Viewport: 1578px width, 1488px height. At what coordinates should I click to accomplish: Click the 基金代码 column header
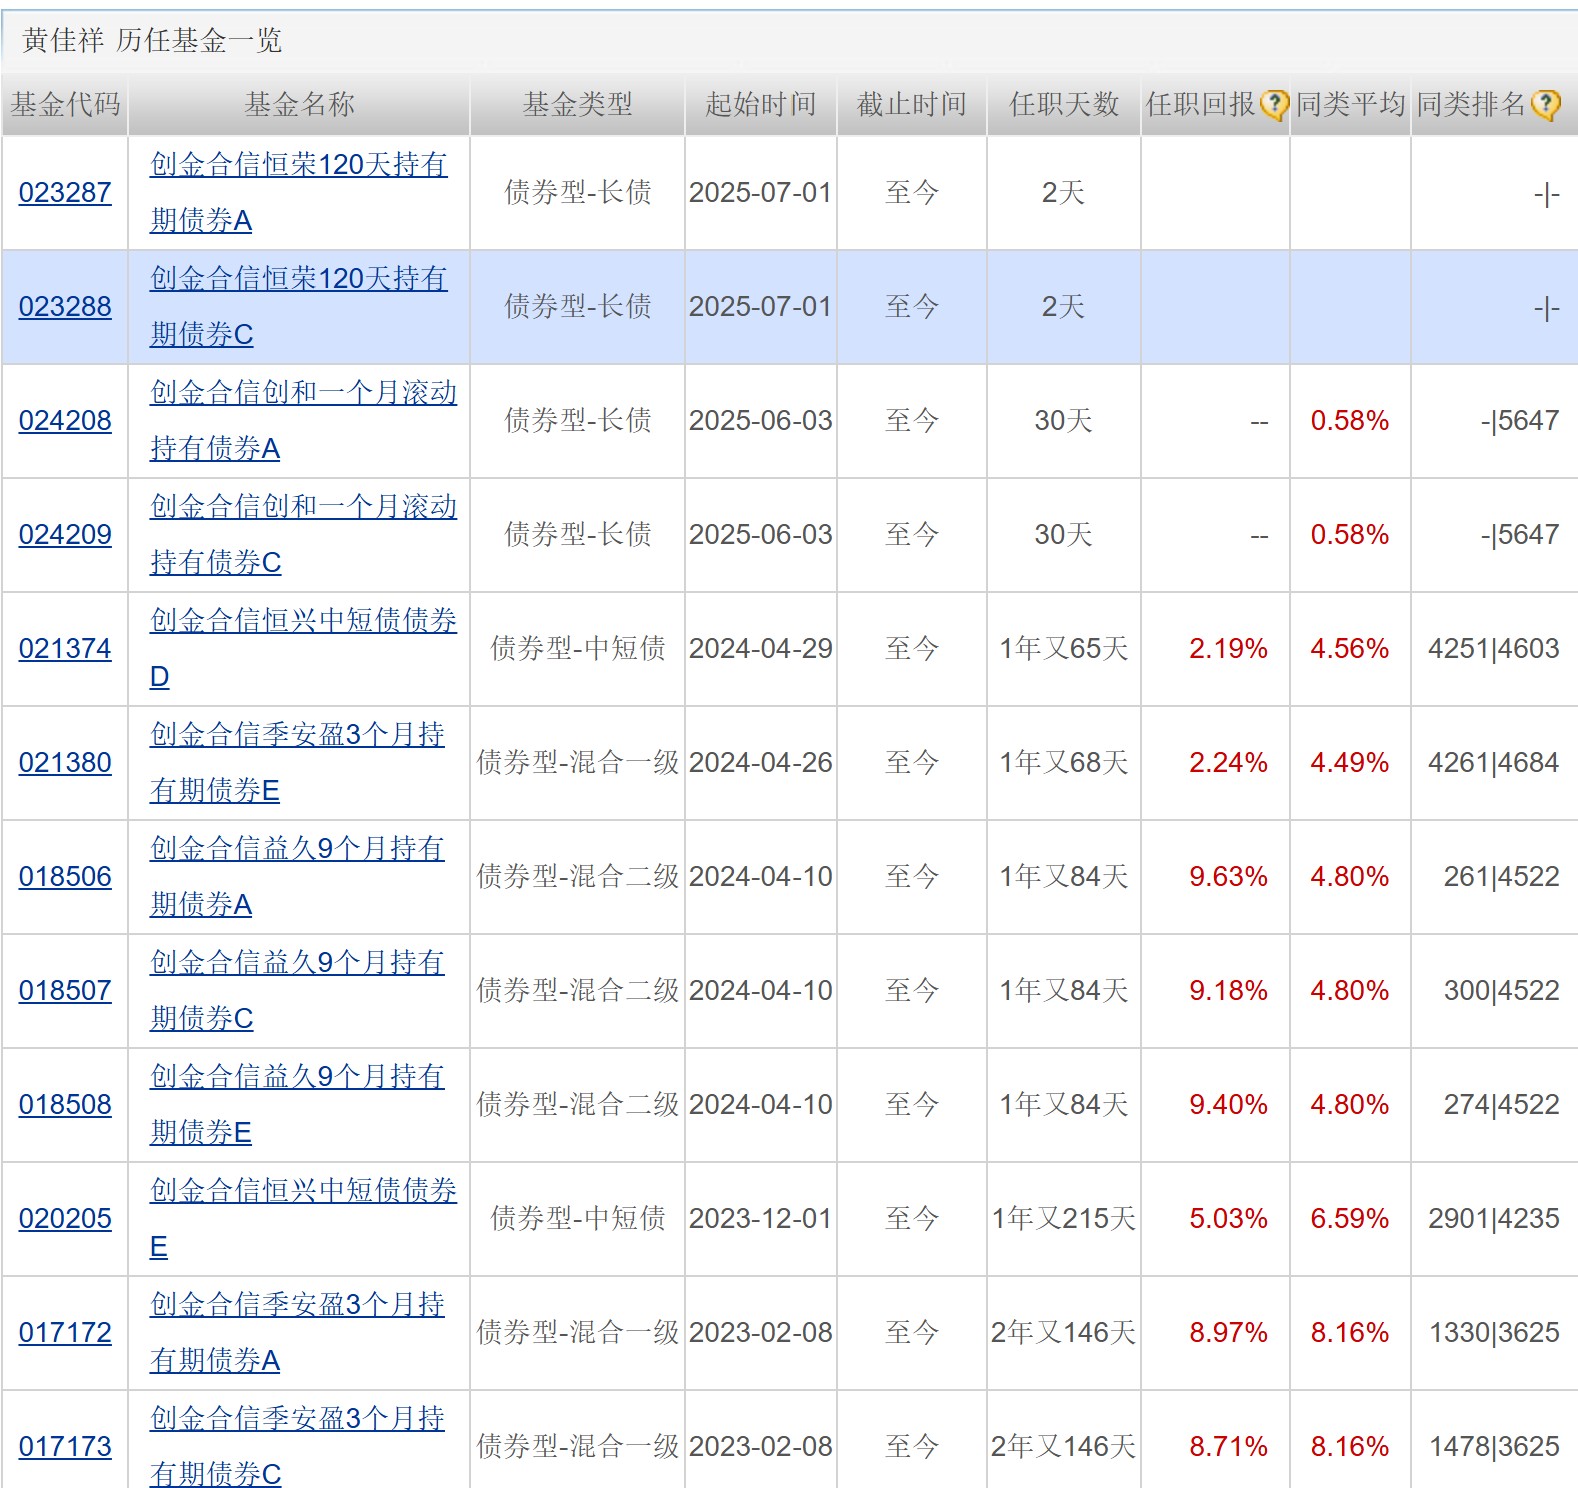(x=65, y=104)
